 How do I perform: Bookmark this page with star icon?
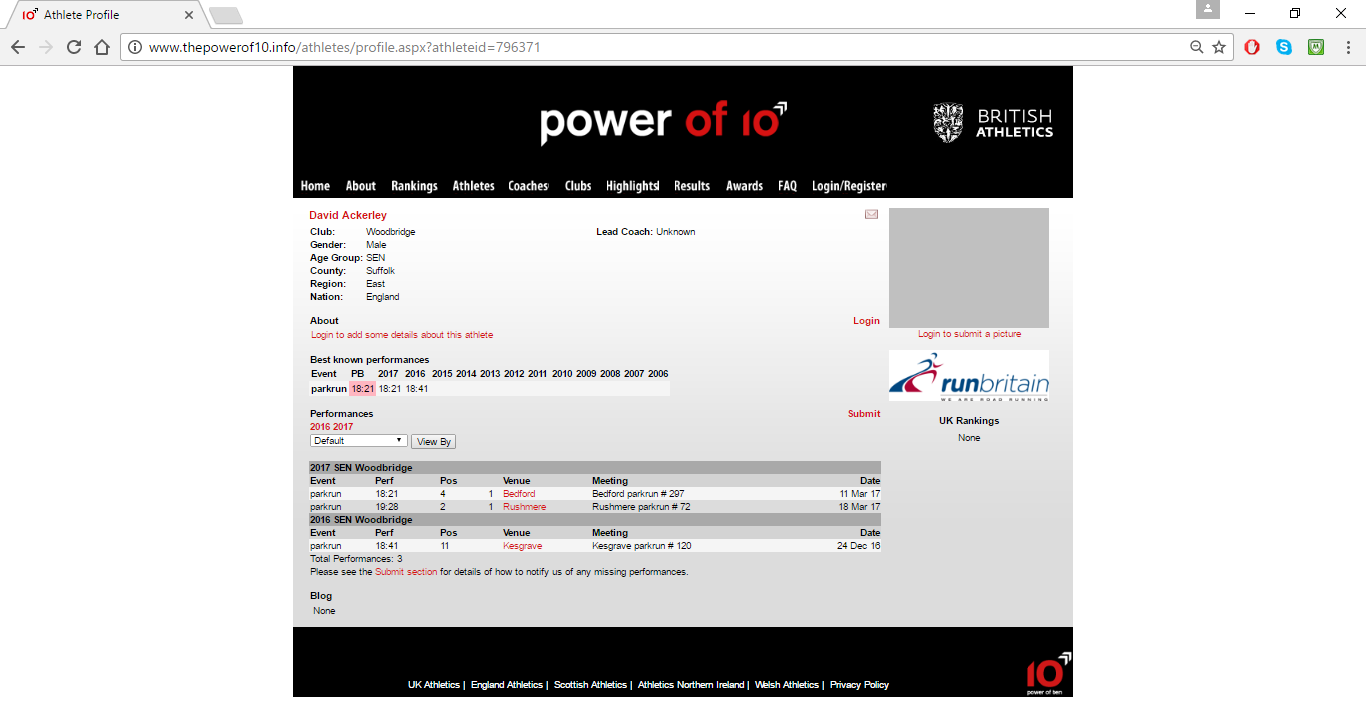pyautogui.click(x=1219, y=47)
